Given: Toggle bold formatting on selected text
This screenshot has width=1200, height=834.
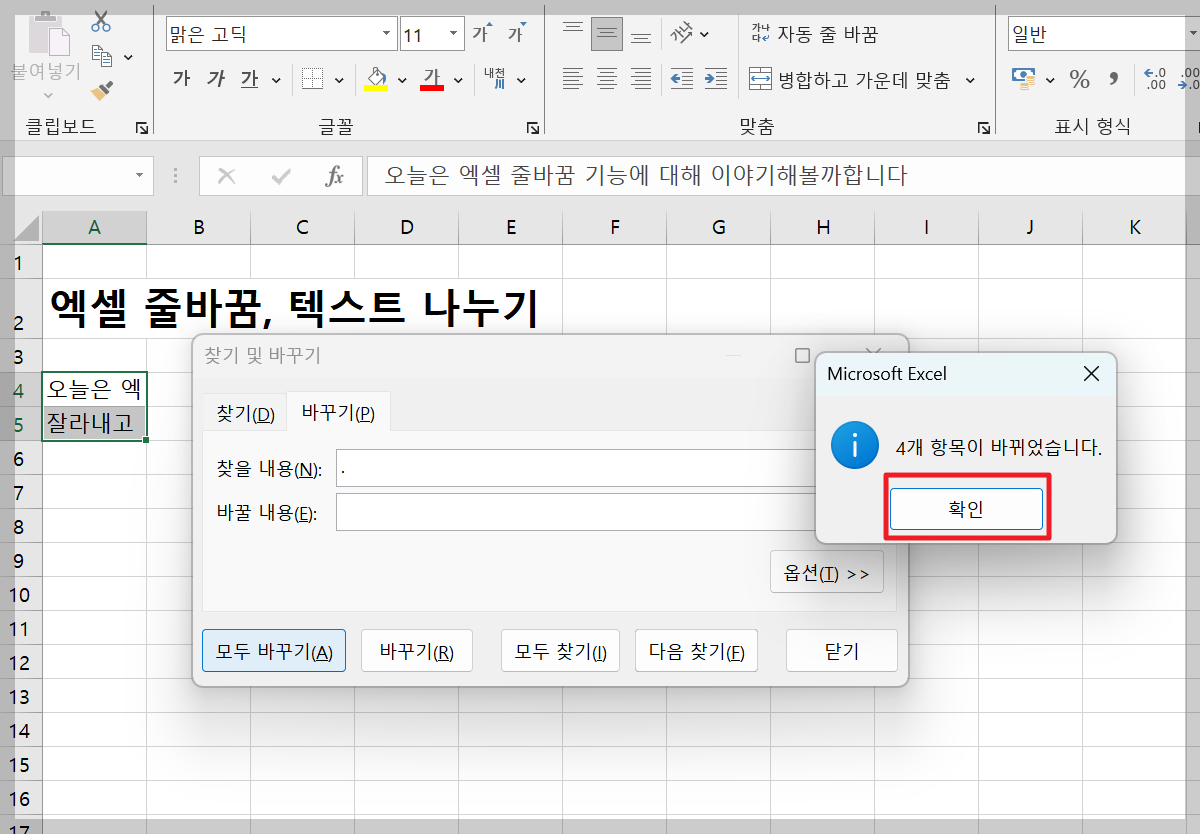Looking at the screenshot, I should tap(181, 79).
